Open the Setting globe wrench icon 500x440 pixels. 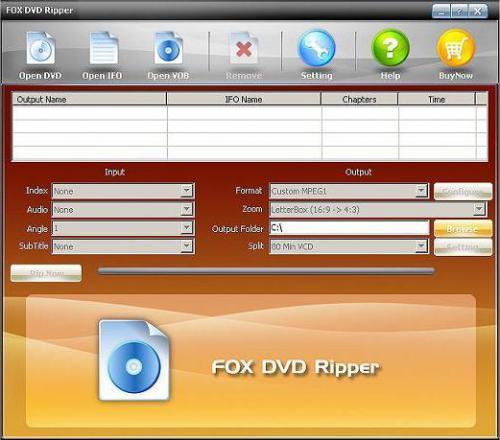click(x=317, y=48)
